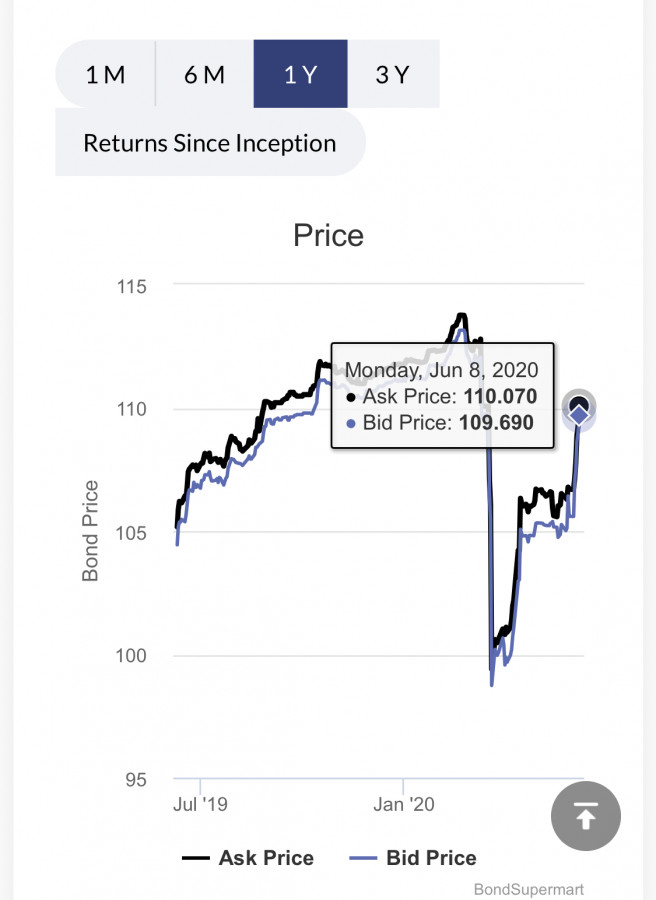This screenshot has height=900, width=656.
Task: Click the Jul '19 axis label
Action: 201,803
